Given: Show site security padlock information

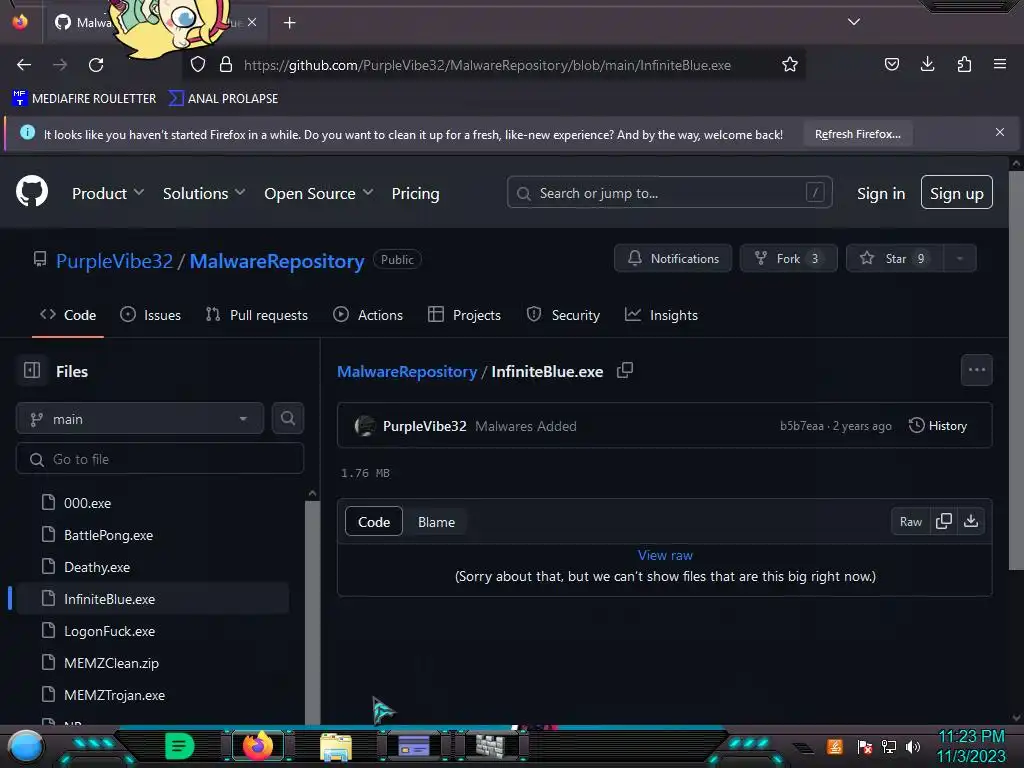Looking at the screenshot, I should click(226, 64).
